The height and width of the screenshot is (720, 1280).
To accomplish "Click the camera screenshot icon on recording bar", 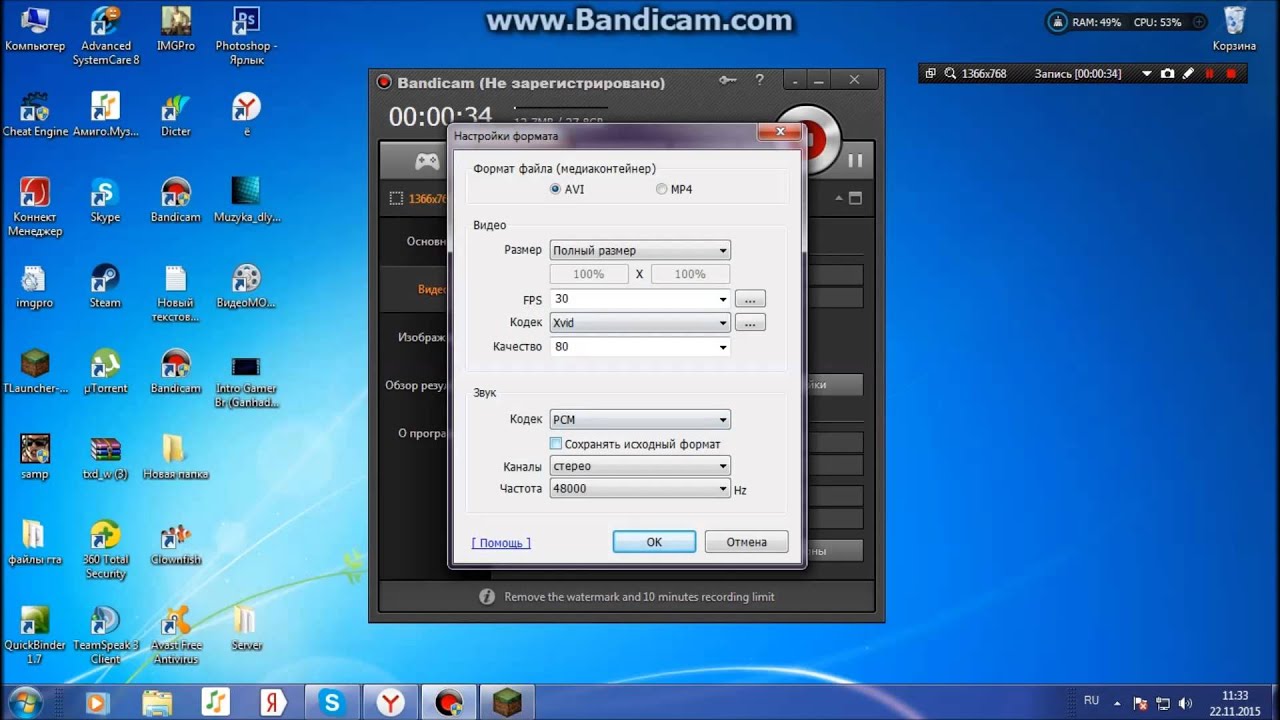I will [1167, 73].
